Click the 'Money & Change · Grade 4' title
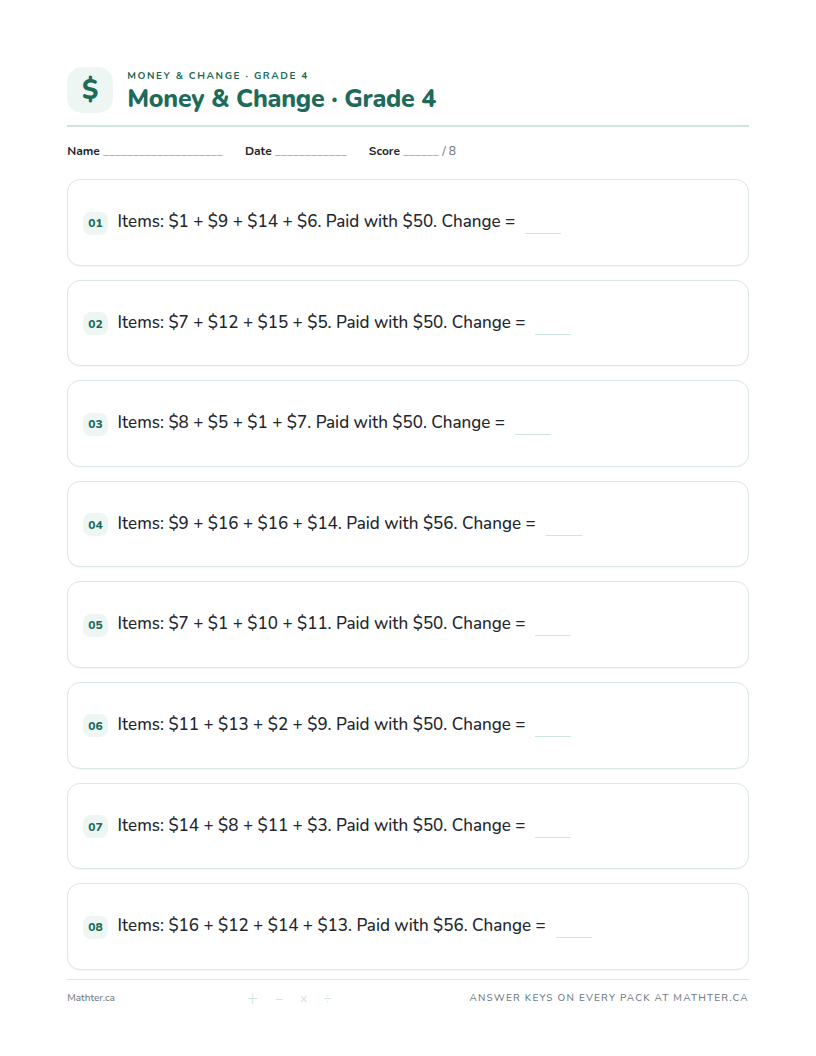Image resolution: width=816 pixels, height=1056 pixels. pyautogui.click(x=282, y=99)
